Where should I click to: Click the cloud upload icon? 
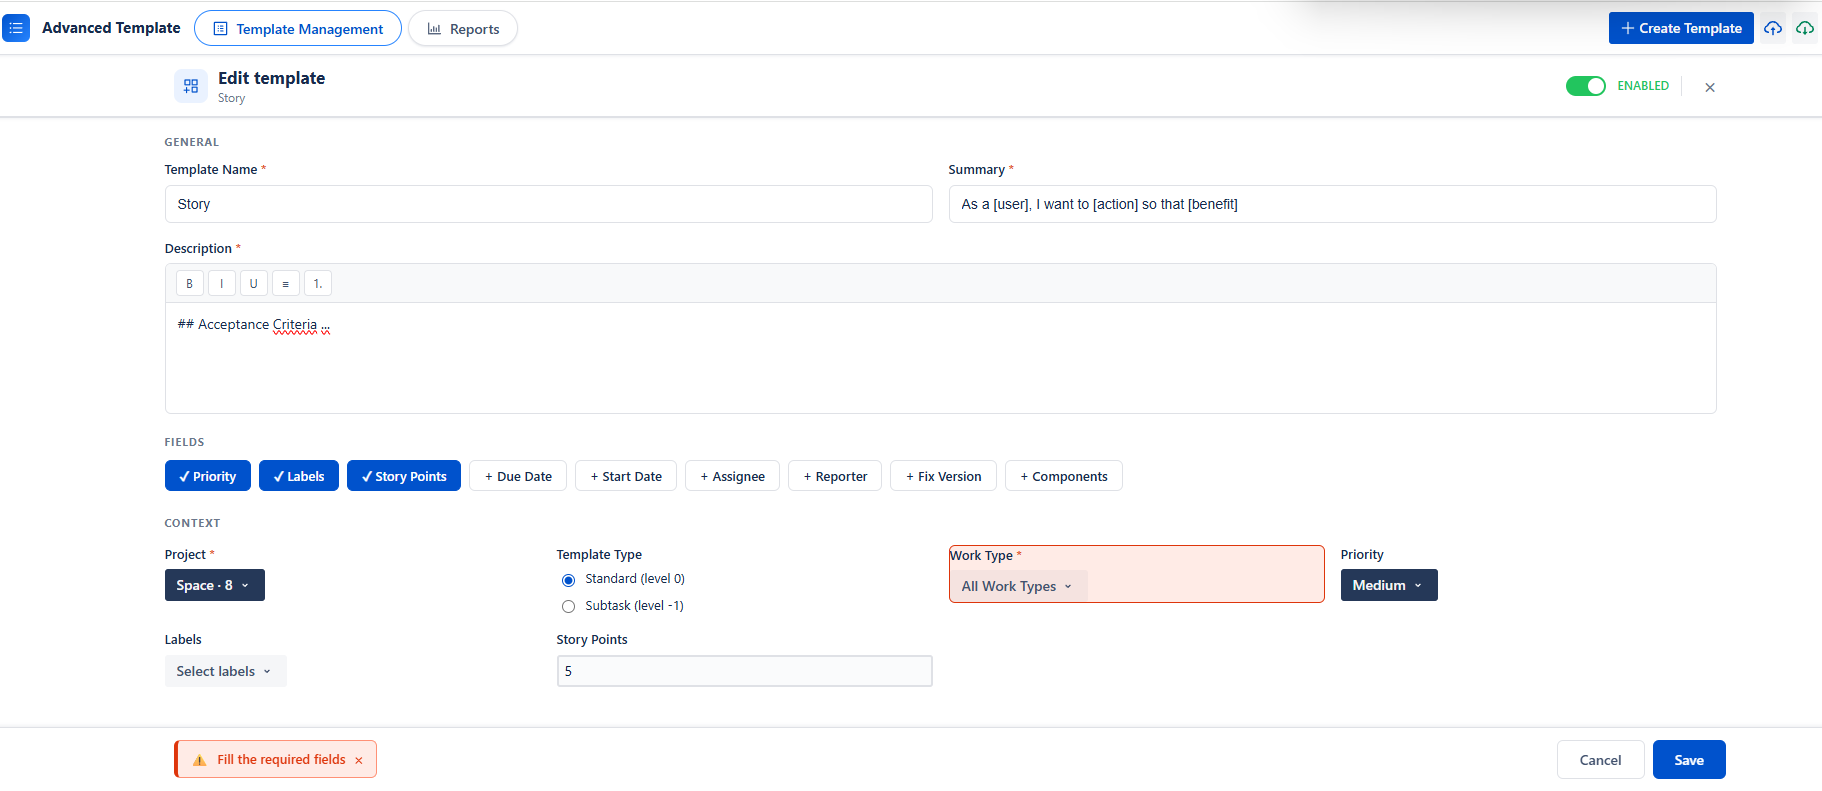point(1773,28)
